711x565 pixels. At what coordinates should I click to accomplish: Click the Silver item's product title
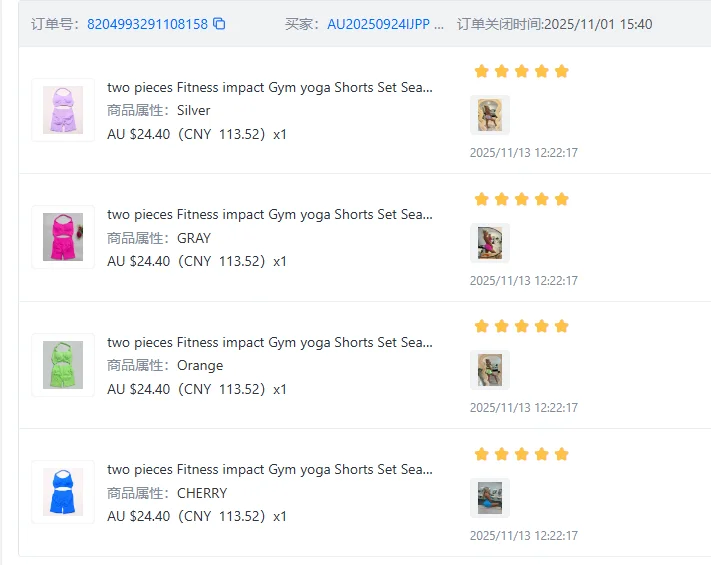coord(270,88)
